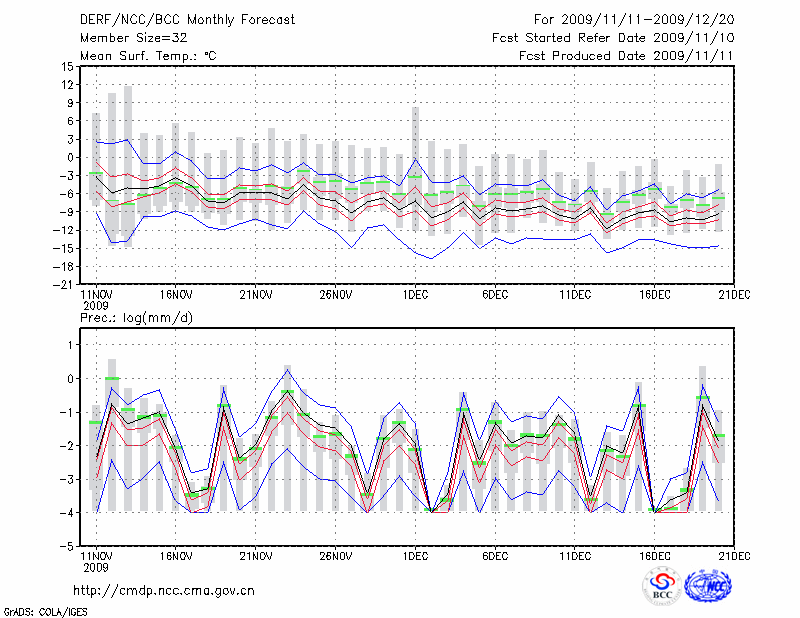Select 1DEC tick on temperature chart axis

point(415,295)
